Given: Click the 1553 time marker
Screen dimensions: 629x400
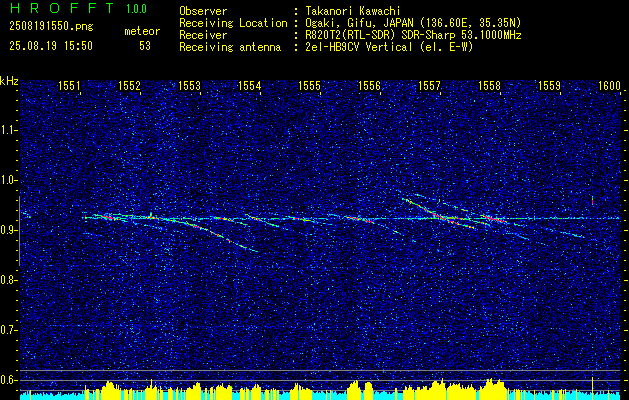Looking at the screenshot, I should point(189,85).
